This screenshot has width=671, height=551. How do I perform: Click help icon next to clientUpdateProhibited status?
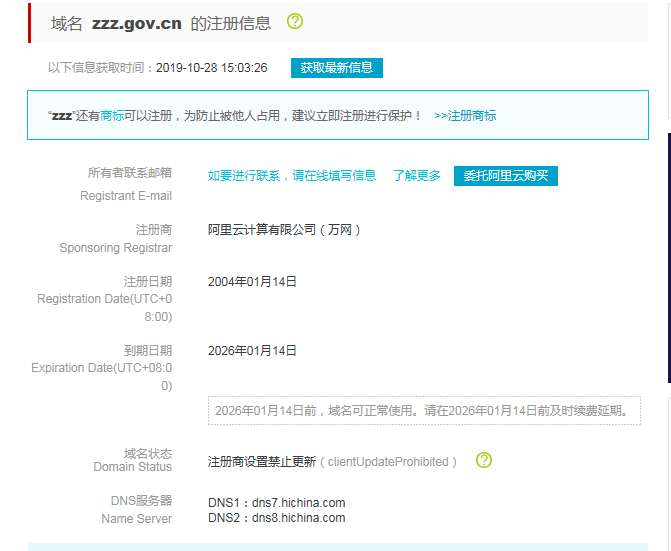coord(484,460)
